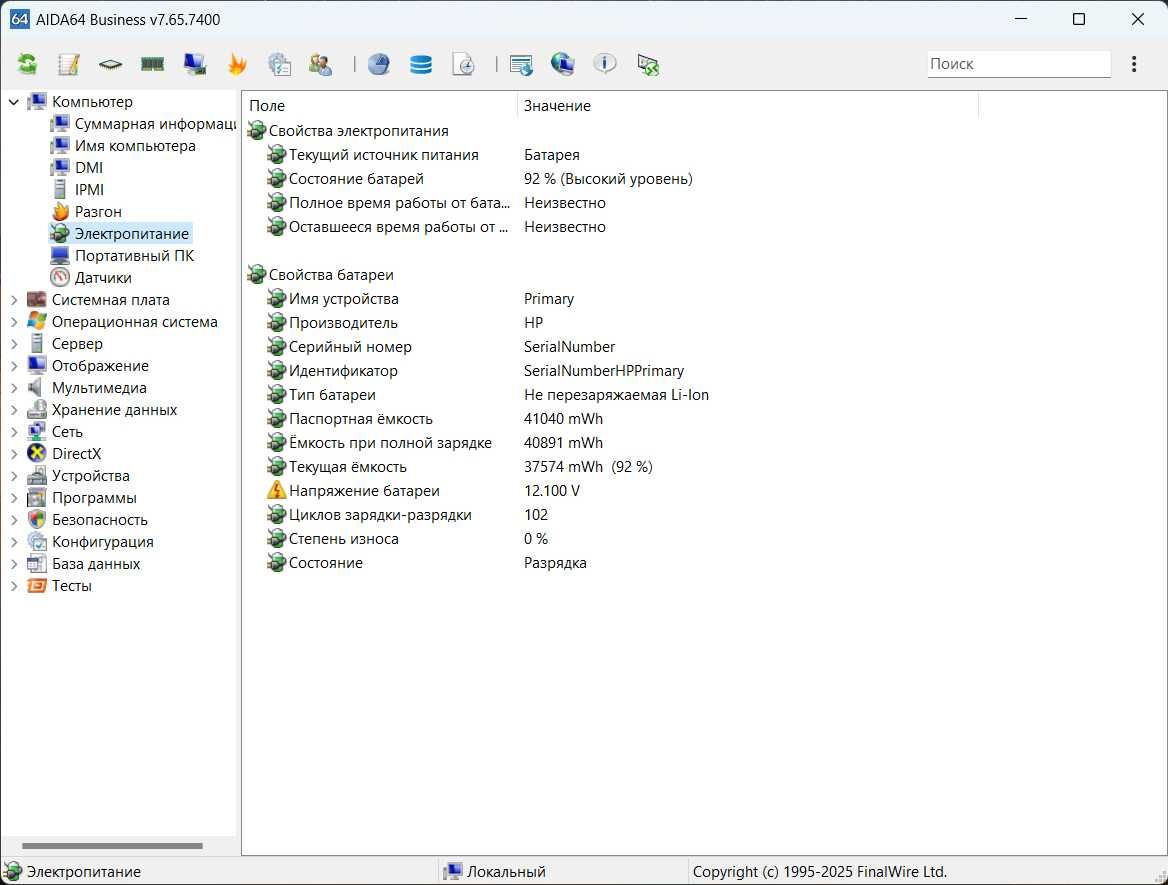Click the Разрядка status value

555,563
